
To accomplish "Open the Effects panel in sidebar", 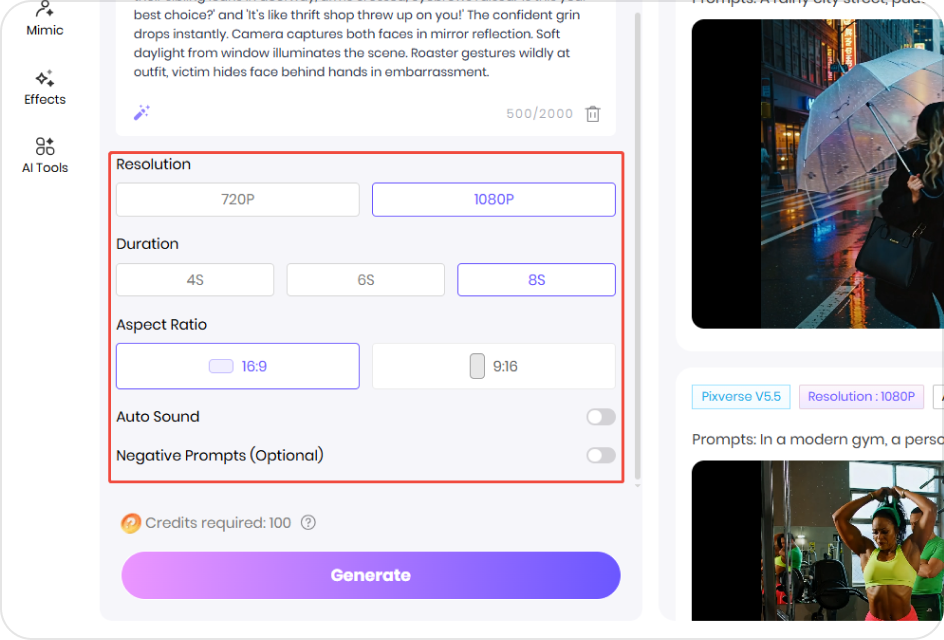I will 44,89.
